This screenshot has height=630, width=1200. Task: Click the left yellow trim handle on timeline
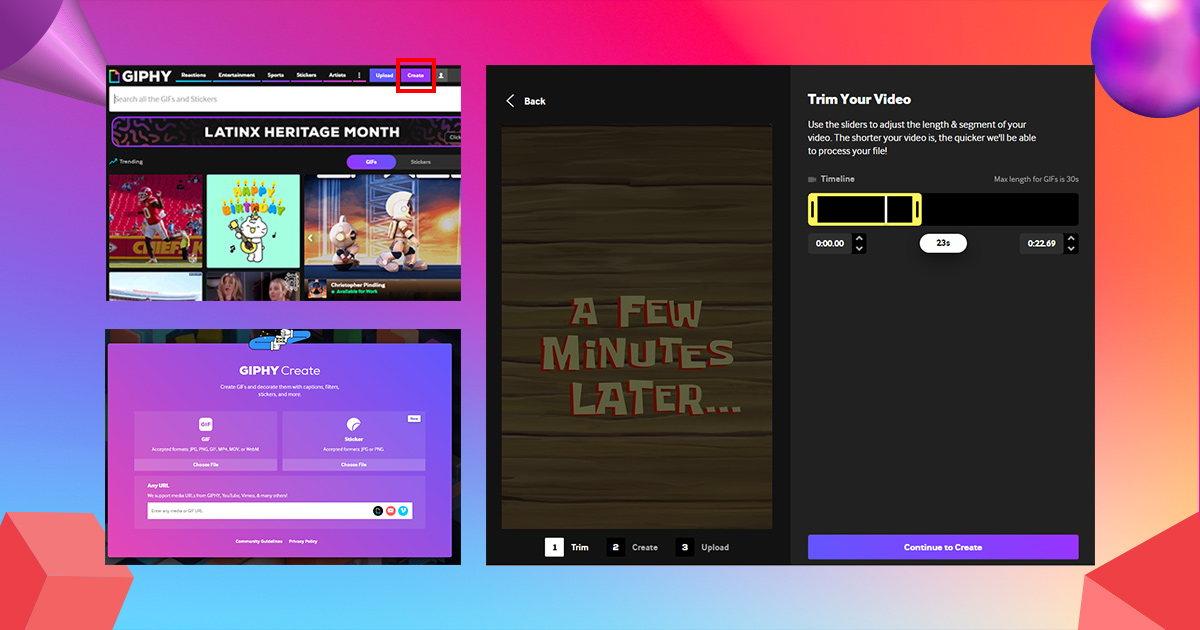[x=813, y=209]
